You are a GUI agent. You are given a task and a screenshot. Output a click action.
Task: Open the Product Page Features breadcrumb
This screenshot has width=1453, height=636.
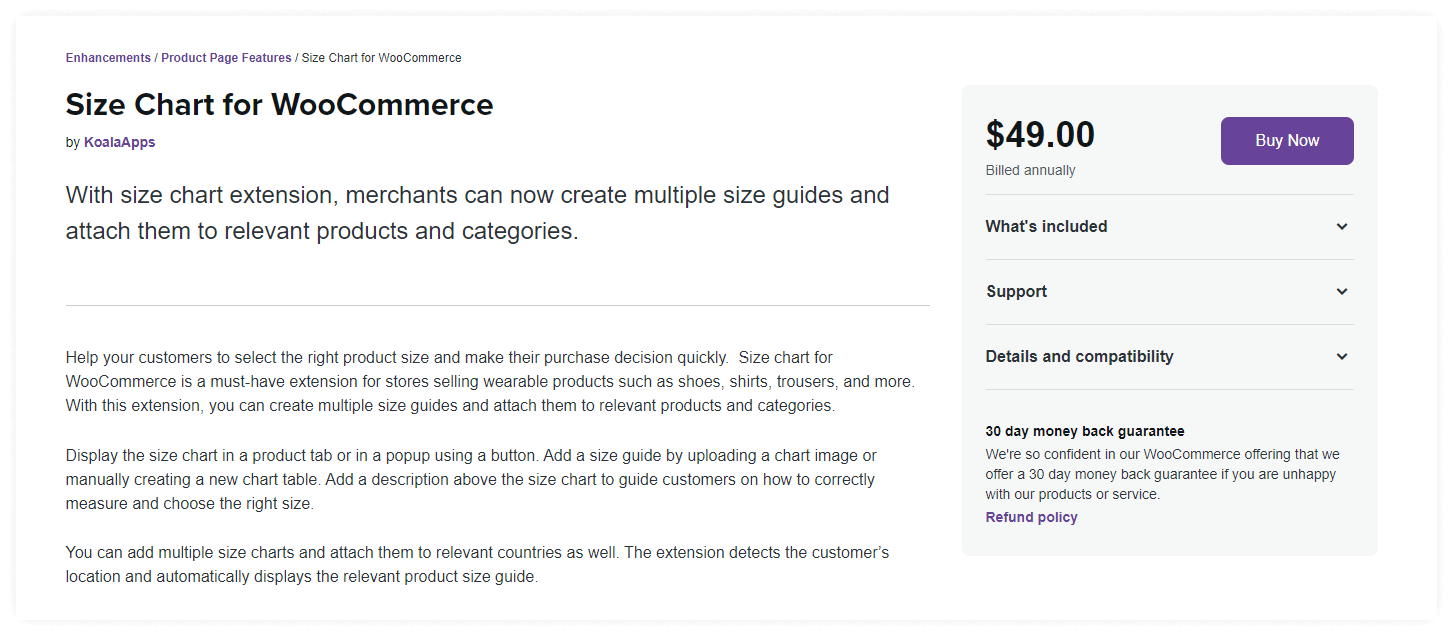pos(226,57)
